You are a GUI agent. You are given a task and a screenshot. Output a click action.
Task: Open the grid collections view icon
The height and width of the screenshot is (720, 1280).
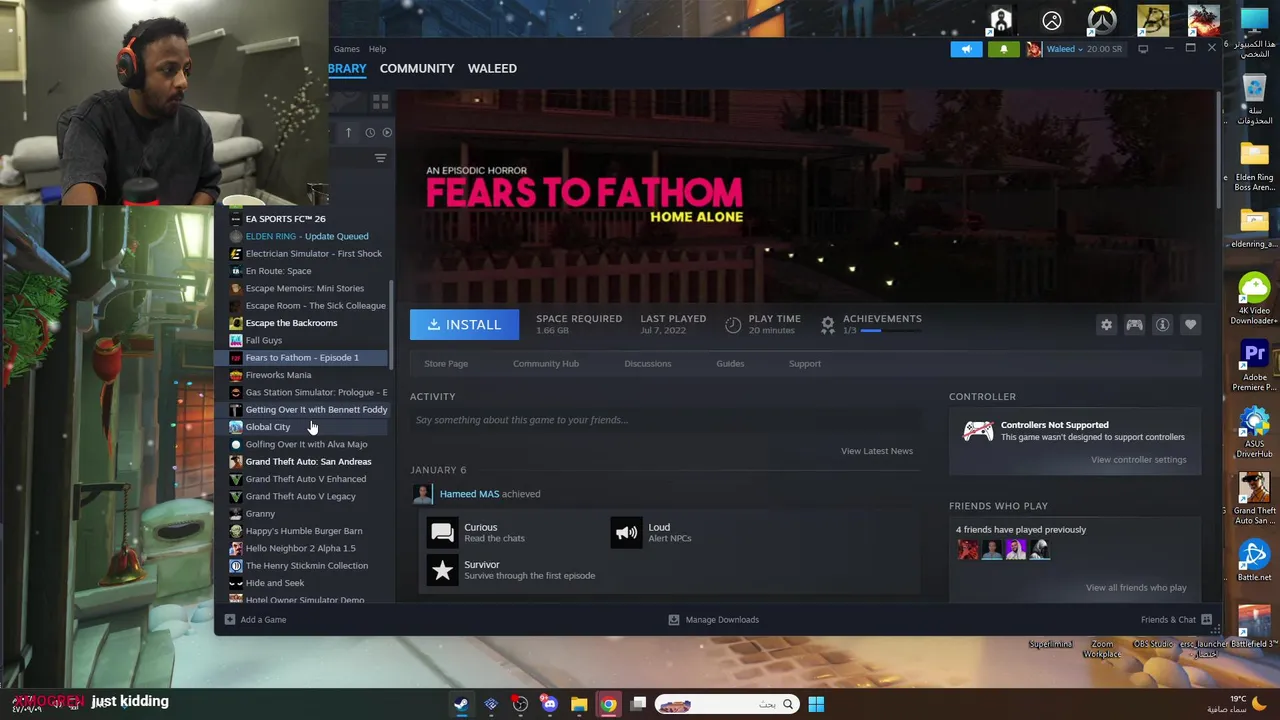tap(380, 102)
